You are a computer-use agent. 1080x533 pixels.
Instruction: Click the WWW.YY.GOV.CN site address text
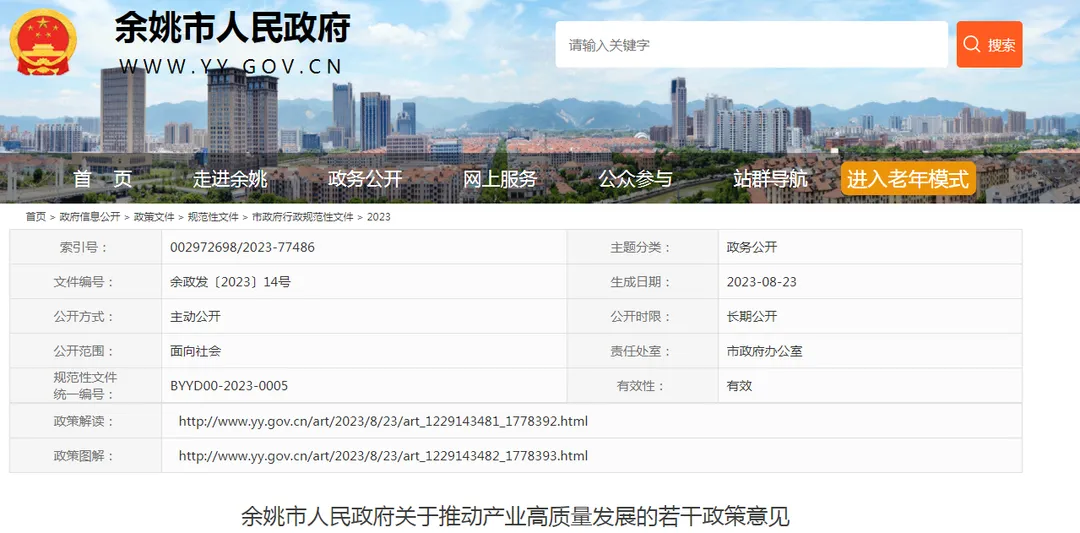231,66
